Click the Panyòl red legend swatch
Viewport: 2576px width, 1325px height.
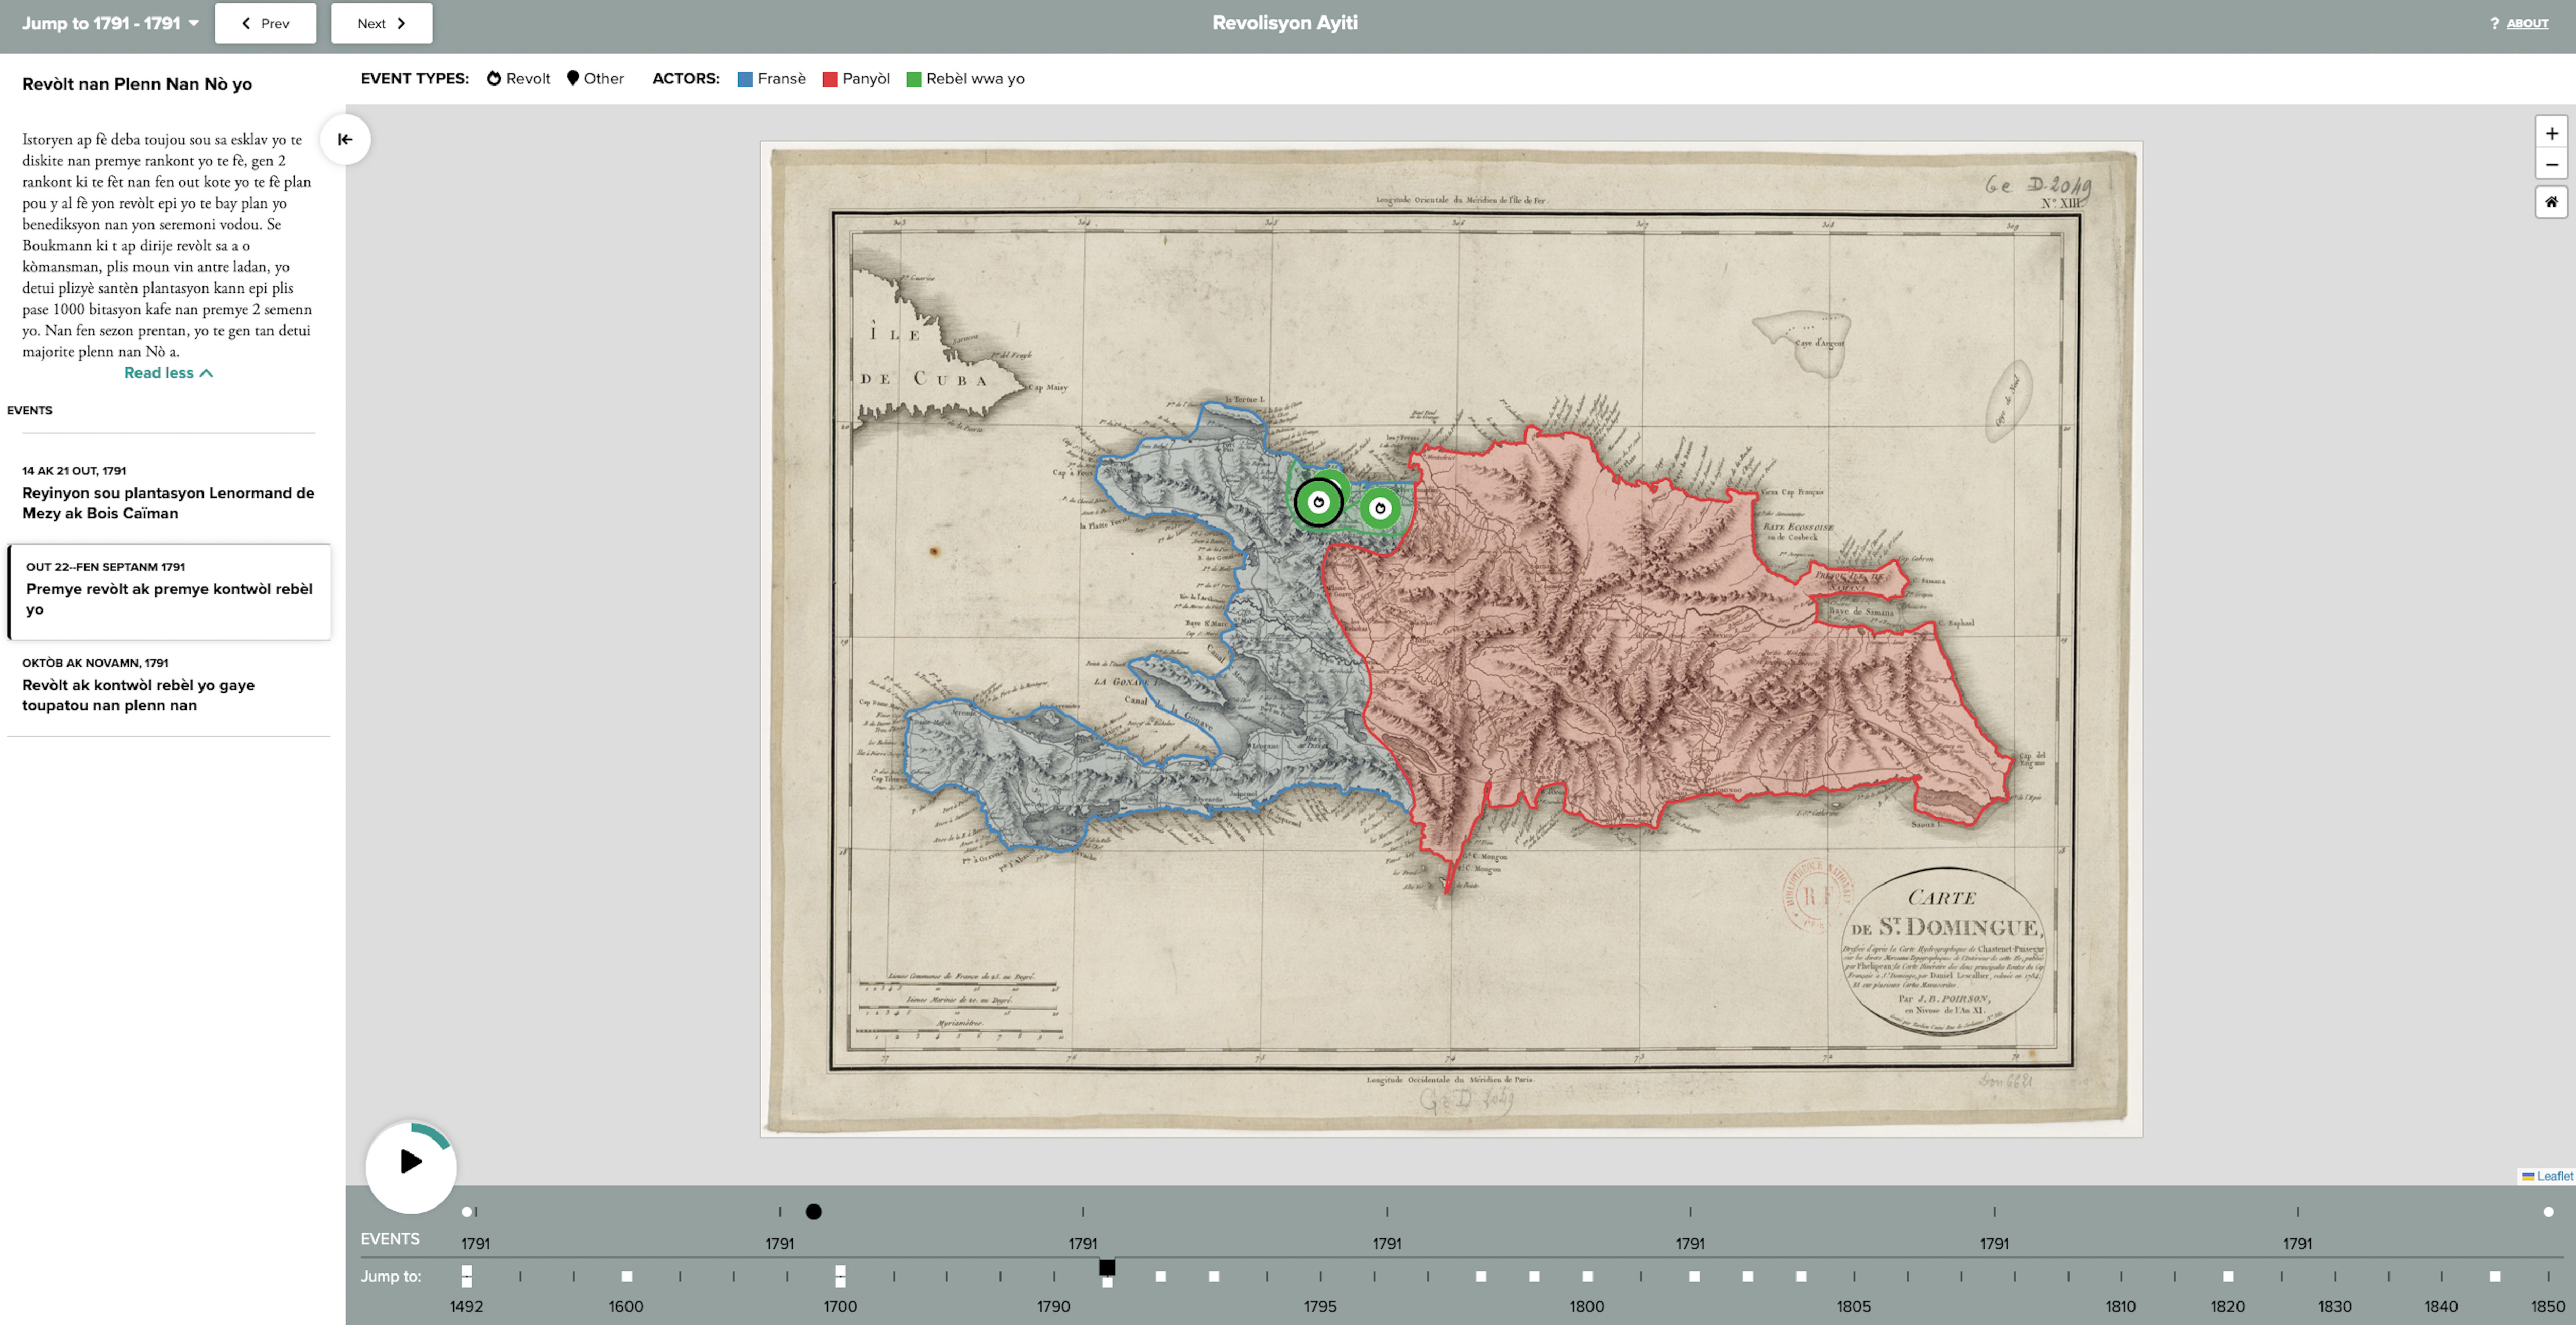pyautogui.click(x=830, y=79)
